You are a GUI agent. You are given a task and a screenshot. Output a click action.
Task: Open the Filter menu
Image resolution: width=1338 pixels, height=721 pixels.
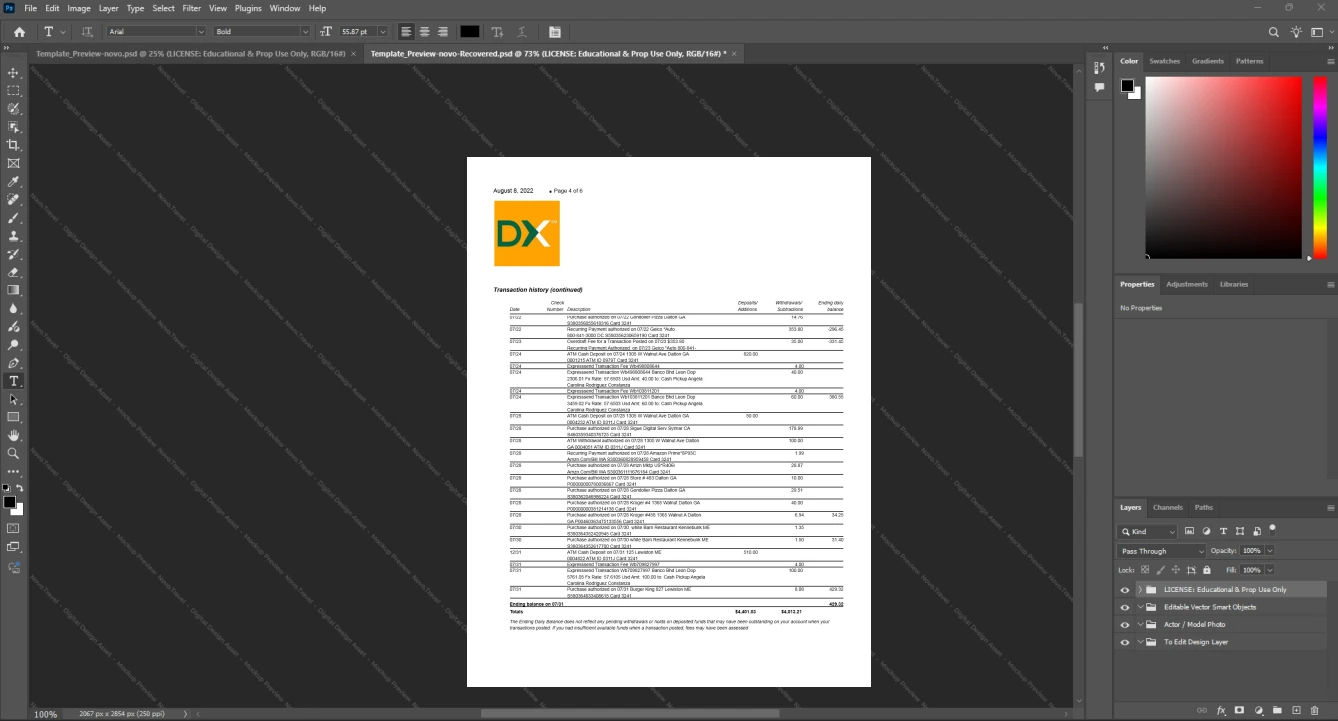191,8
